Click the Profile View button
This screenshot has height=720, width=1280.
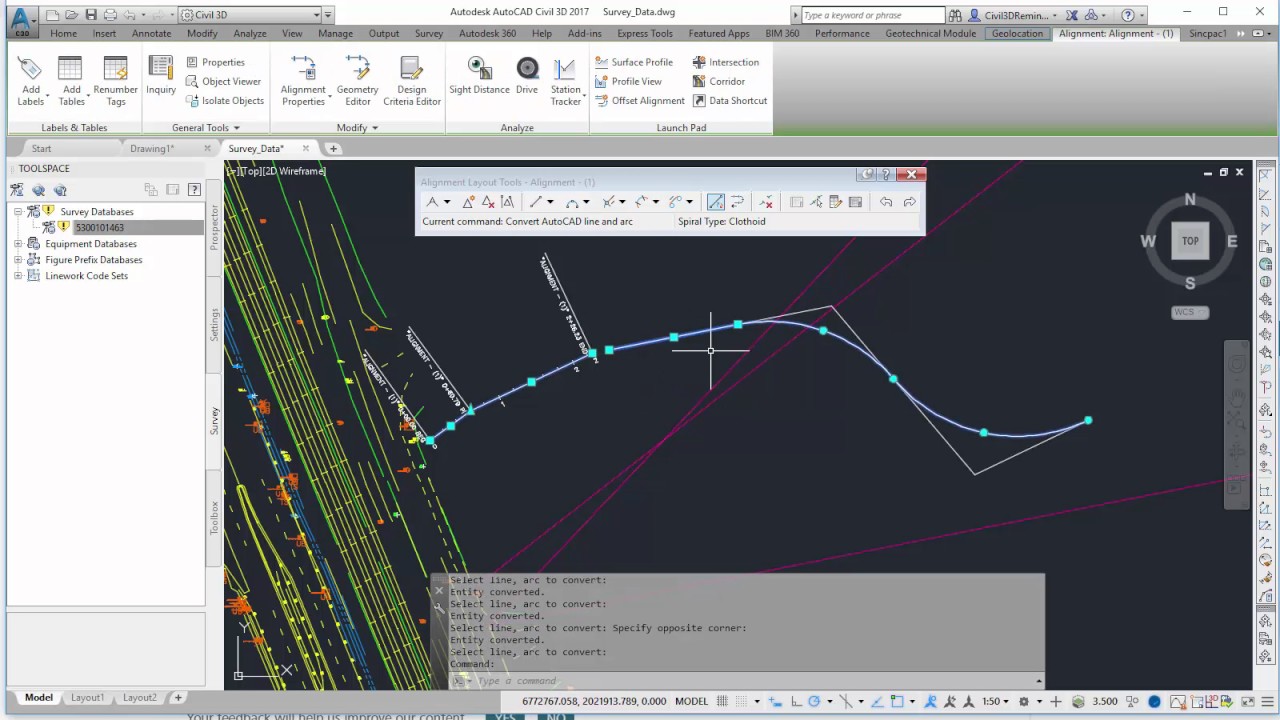coord(628,81)
